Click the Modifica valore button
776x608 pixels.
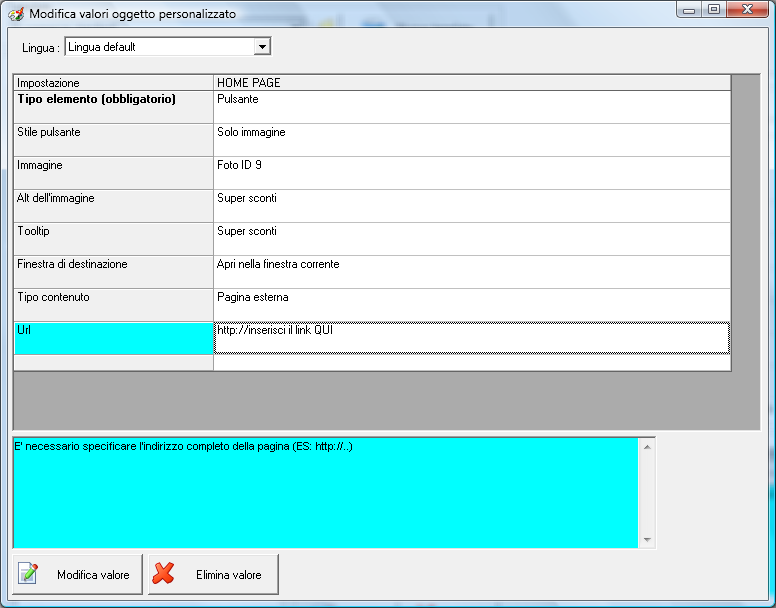[77, 574]
